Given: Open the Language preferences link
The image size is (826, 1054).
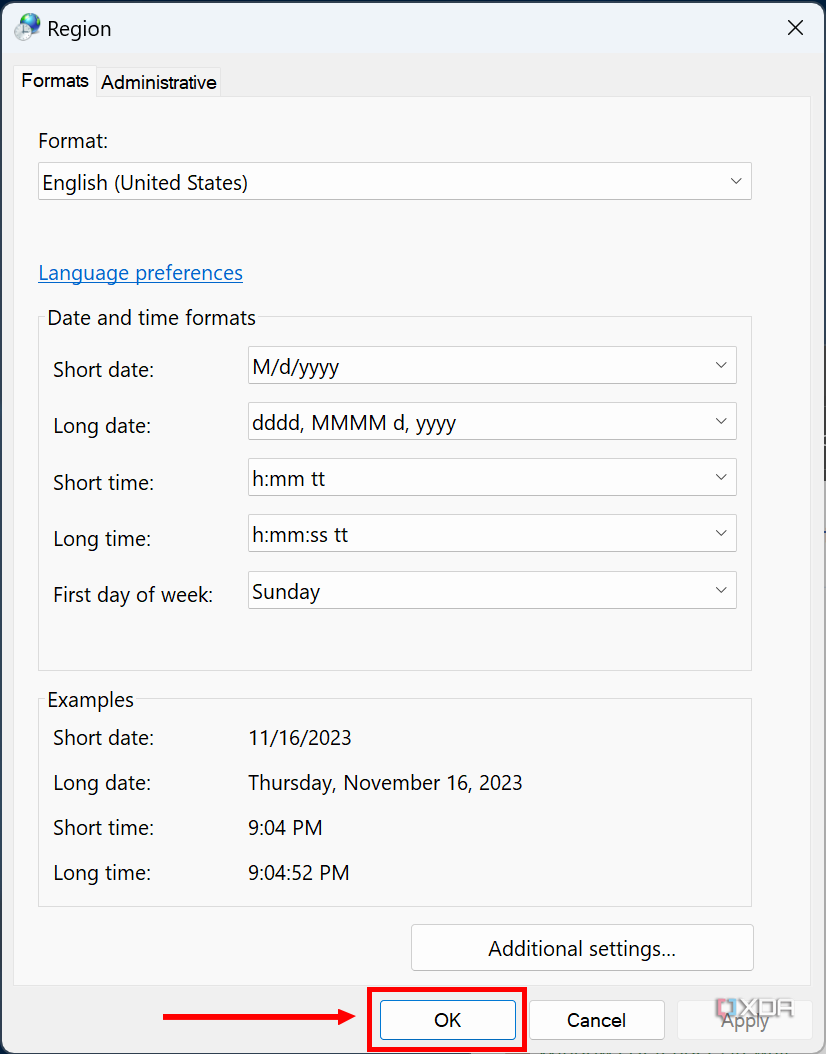Looking at the screenshot, I should (x=140, y=273).
